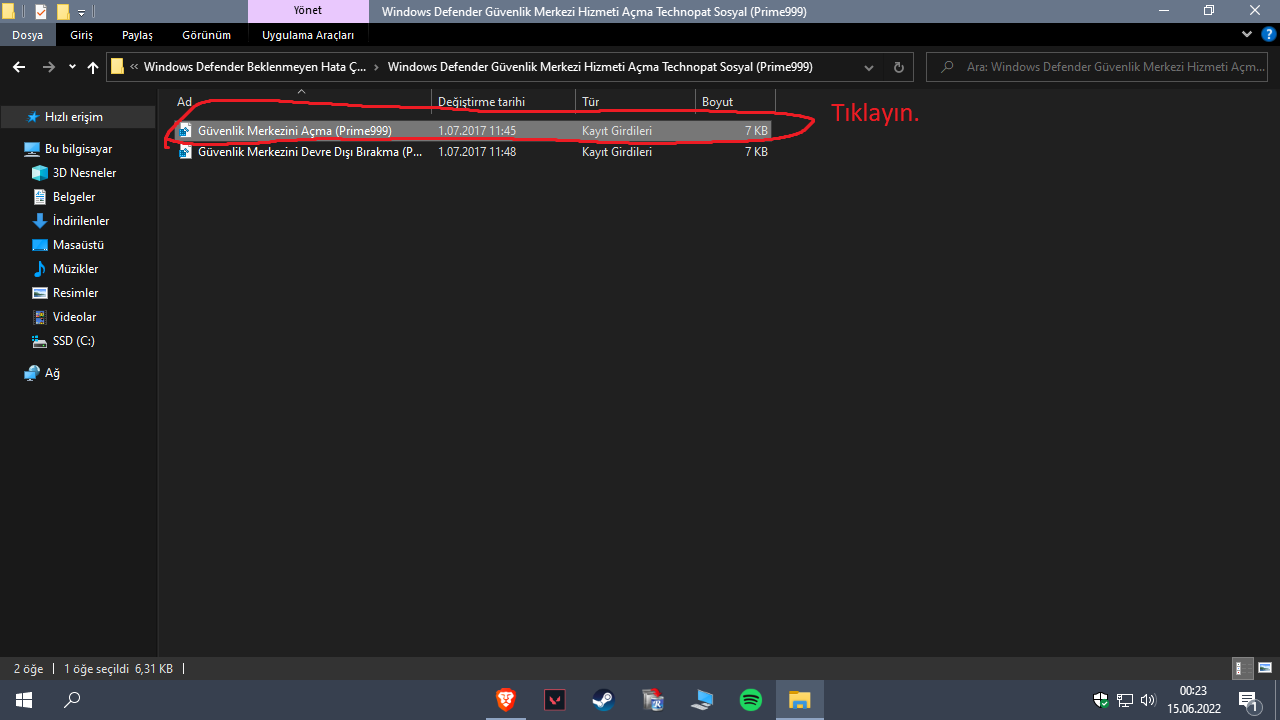Image resolution: width=1280 pixels, height=720 pixels.
Task: Open the Belgeler folder
Action: tap(64, 197)
